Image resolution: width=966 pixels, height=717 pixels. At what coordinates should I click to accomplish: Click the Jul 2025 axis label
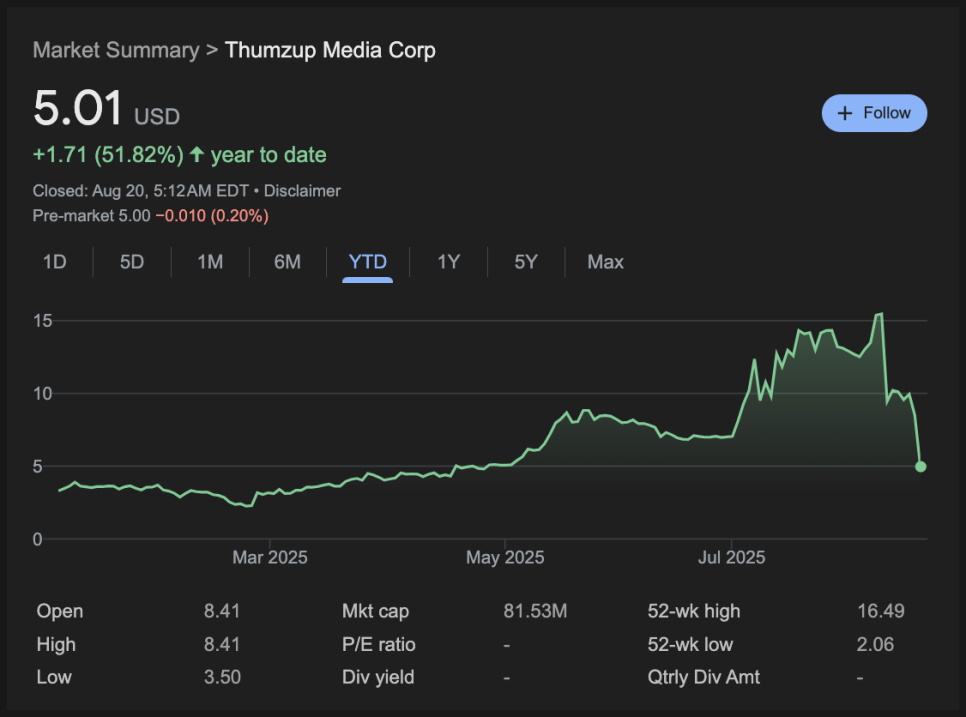(731, 557)
